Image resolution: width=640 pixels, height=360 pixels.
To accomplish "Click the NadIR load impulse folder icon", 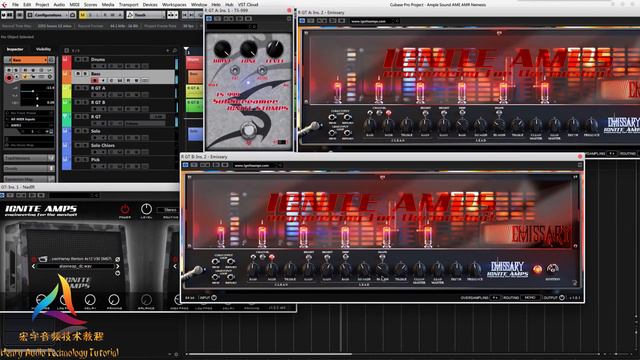I will click(43, 259).
